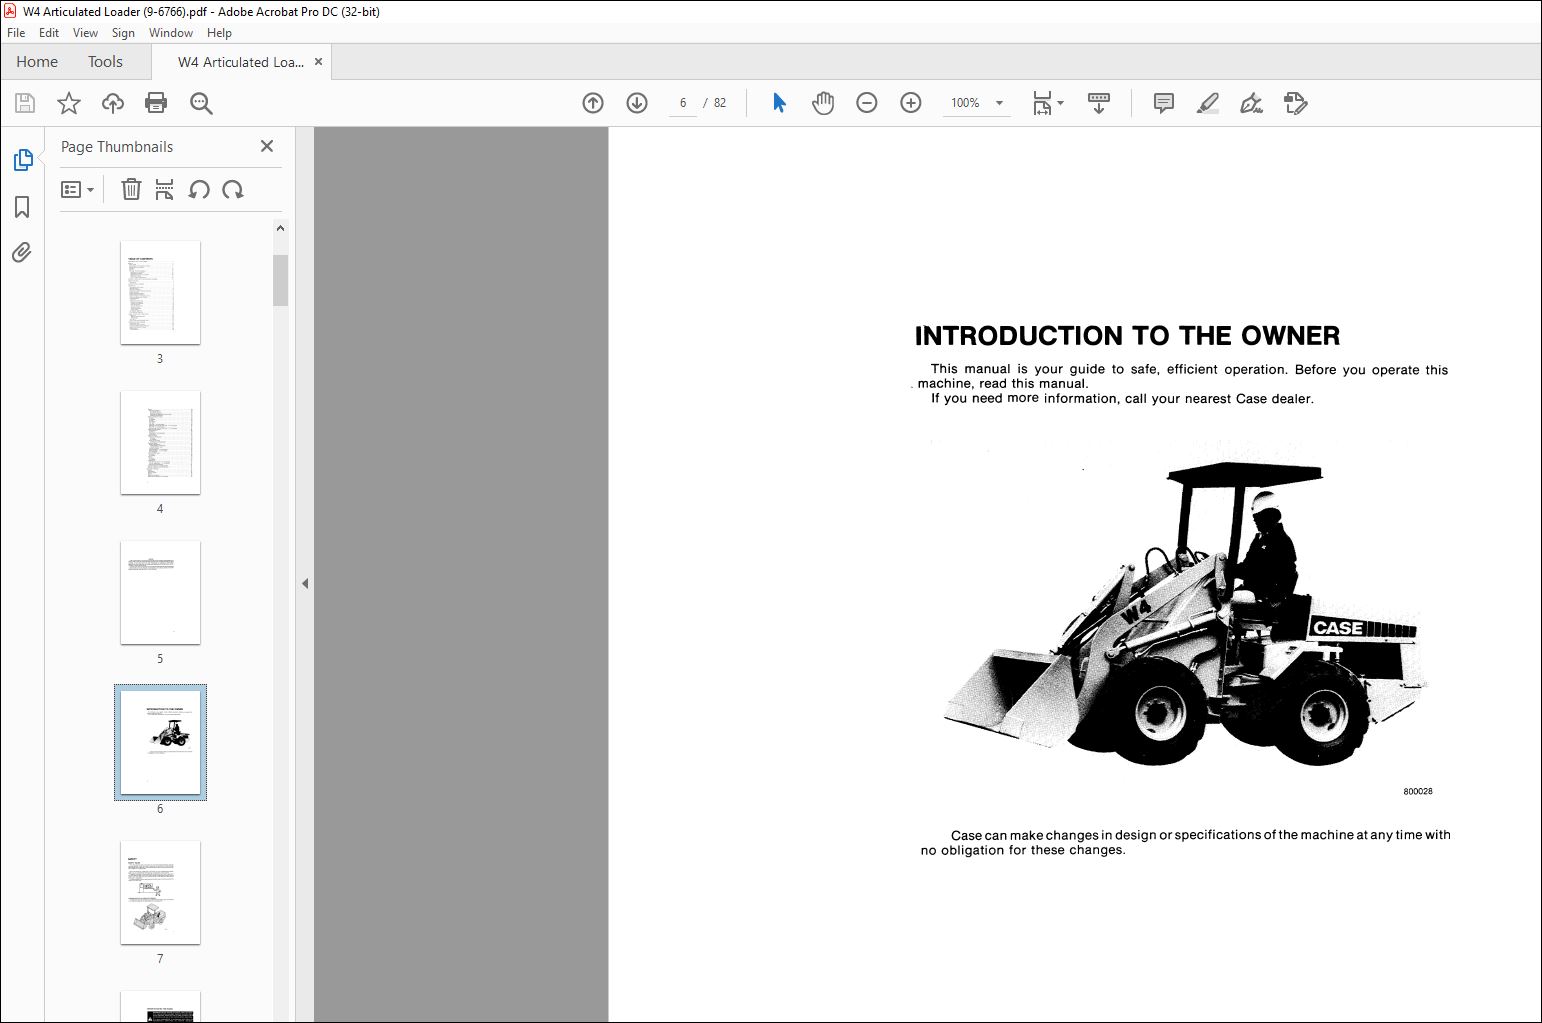Open the Window menu

171,33
